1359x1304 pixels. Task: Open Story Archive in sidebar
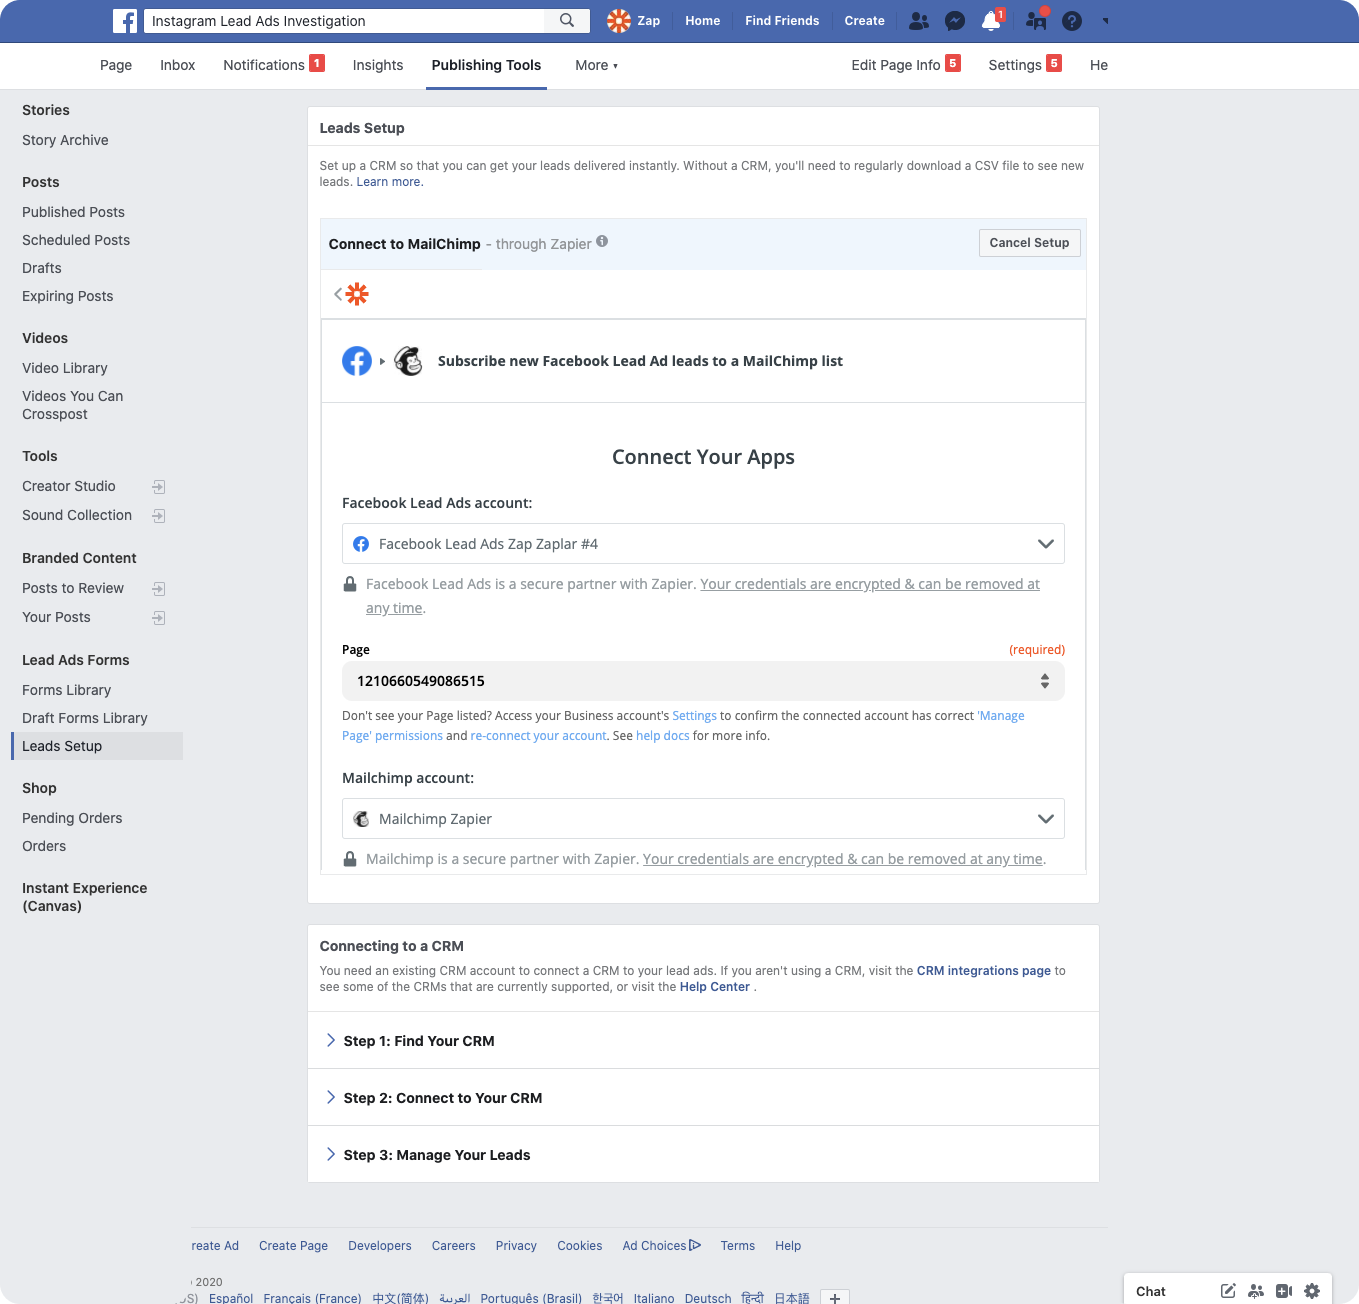[65, 140]
